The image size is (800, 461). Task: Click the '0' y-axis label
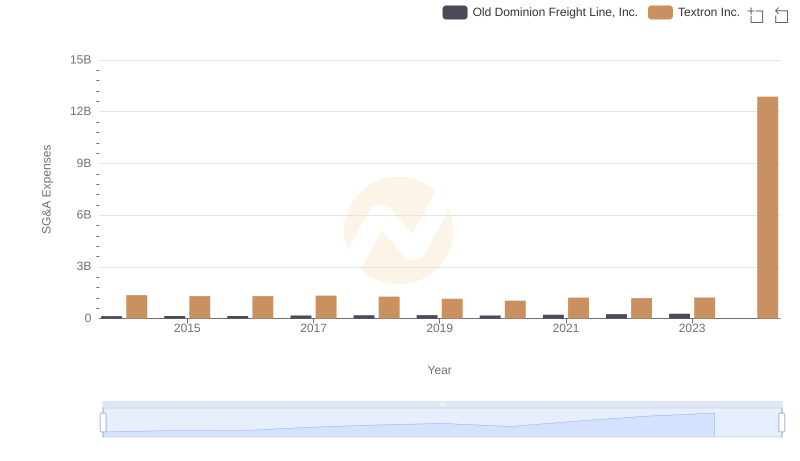(88, 318)
